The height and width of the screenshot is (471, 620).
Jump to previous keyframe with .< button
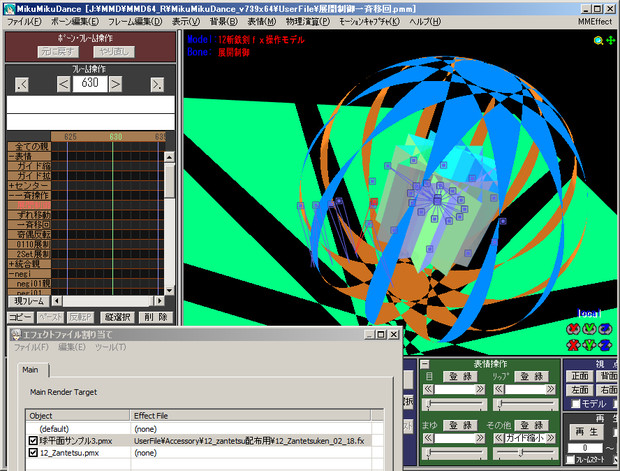tap(22, 84)
